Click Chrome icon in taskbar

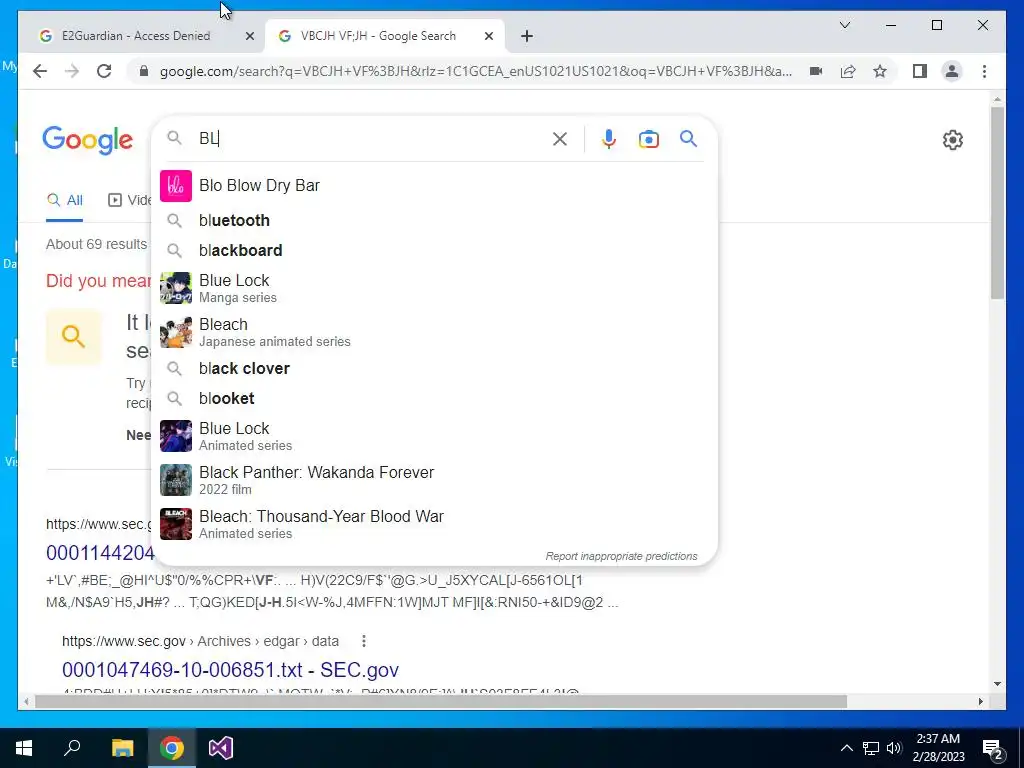coord(172,748)
